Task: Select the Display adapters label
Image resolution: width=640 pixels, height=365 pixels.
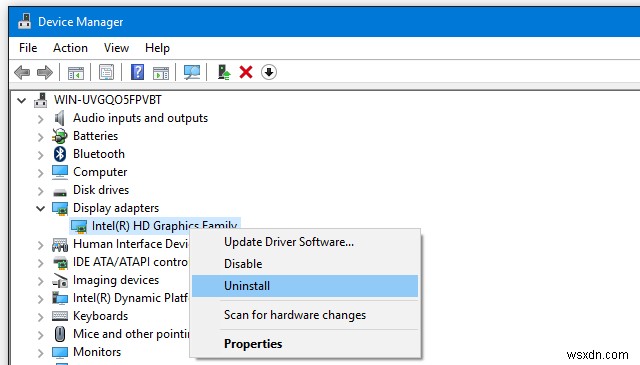Action: (116, 208)
